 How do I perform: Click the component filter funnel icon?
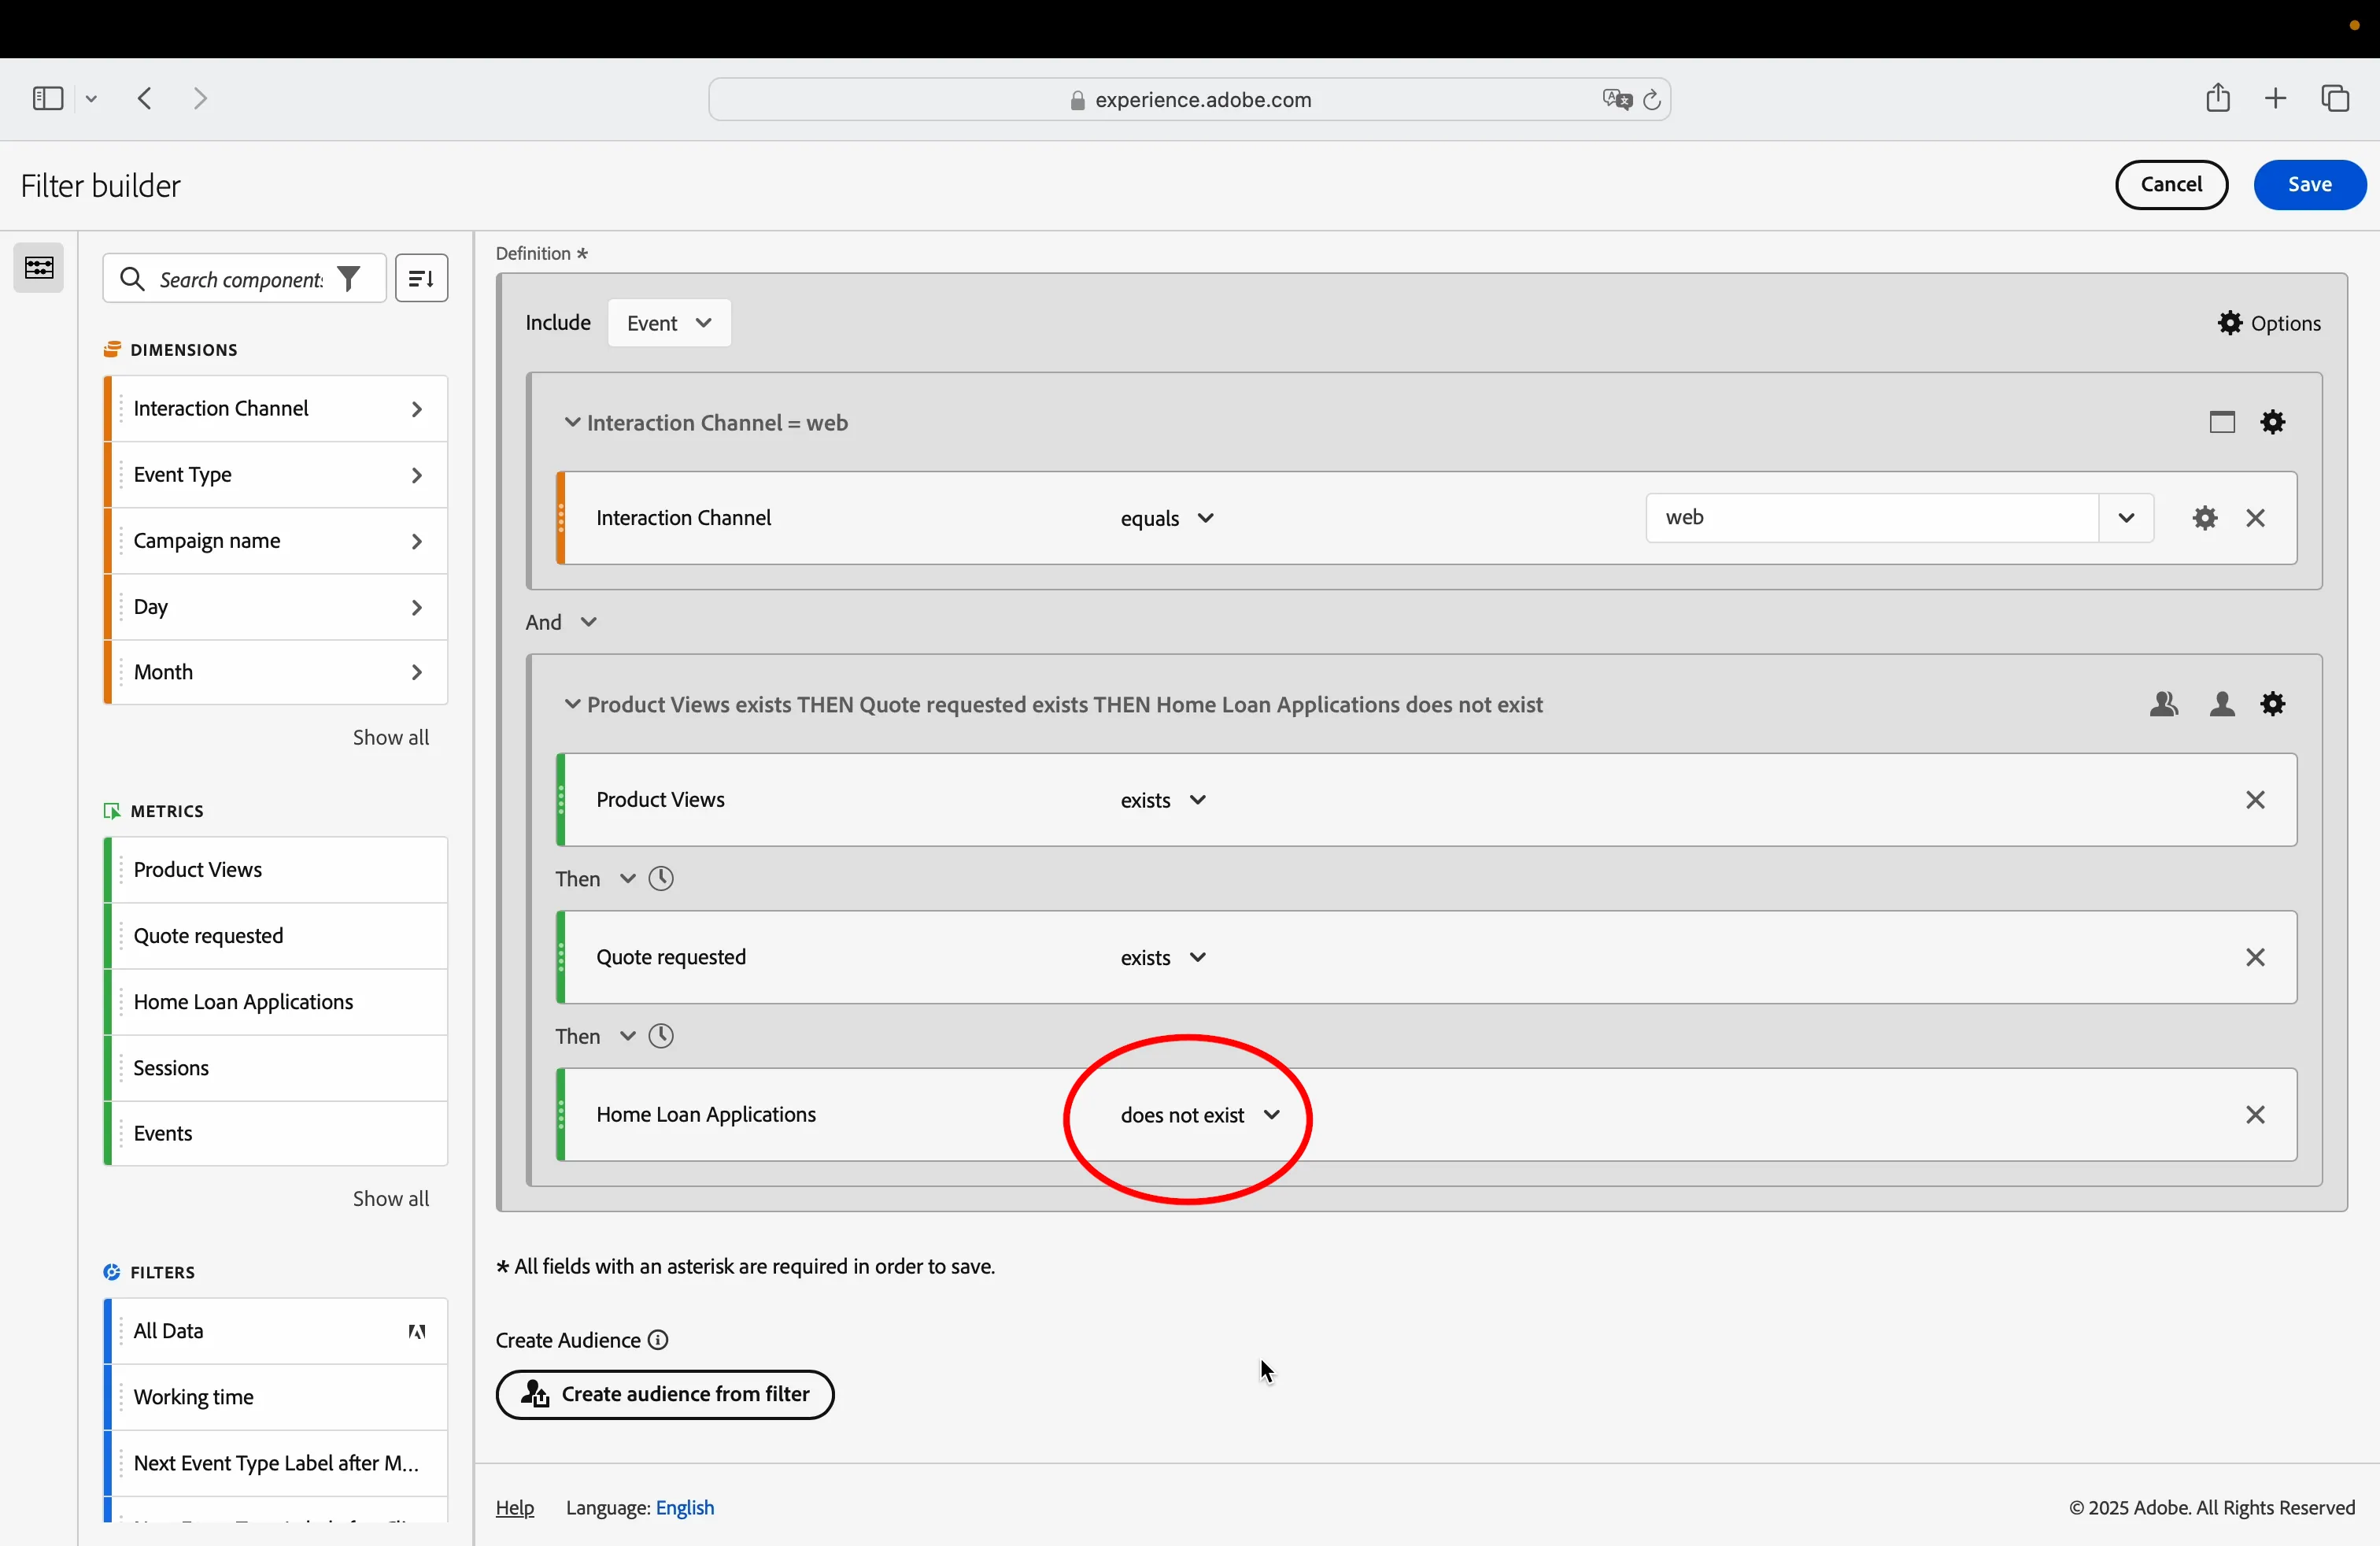[x=349, y=279]
